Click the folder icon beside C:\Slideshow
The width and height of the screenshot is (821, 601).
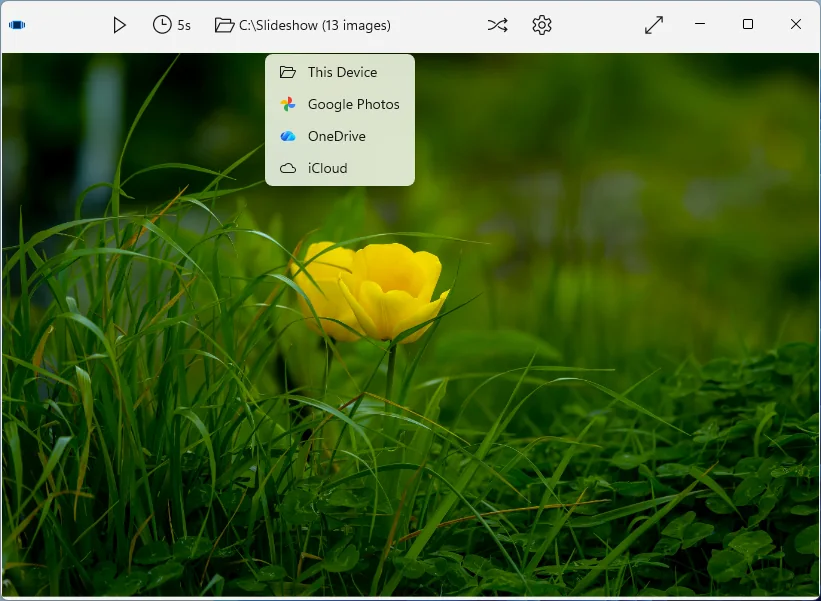pyautogui.click(x=224, y=25)
